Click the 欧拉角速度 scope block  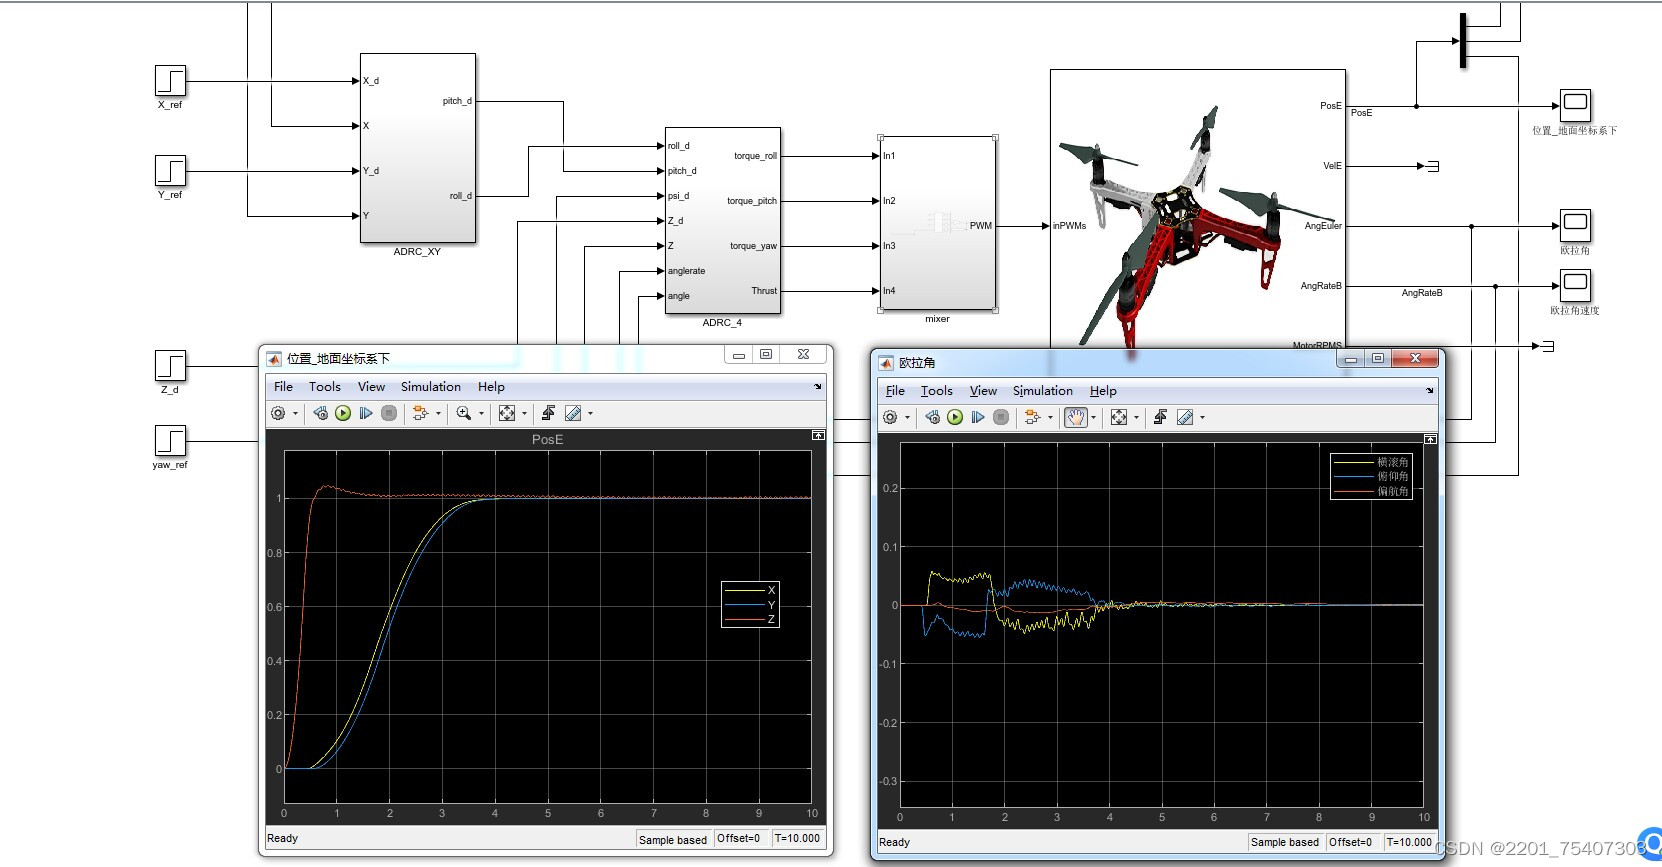point(1575,286)
